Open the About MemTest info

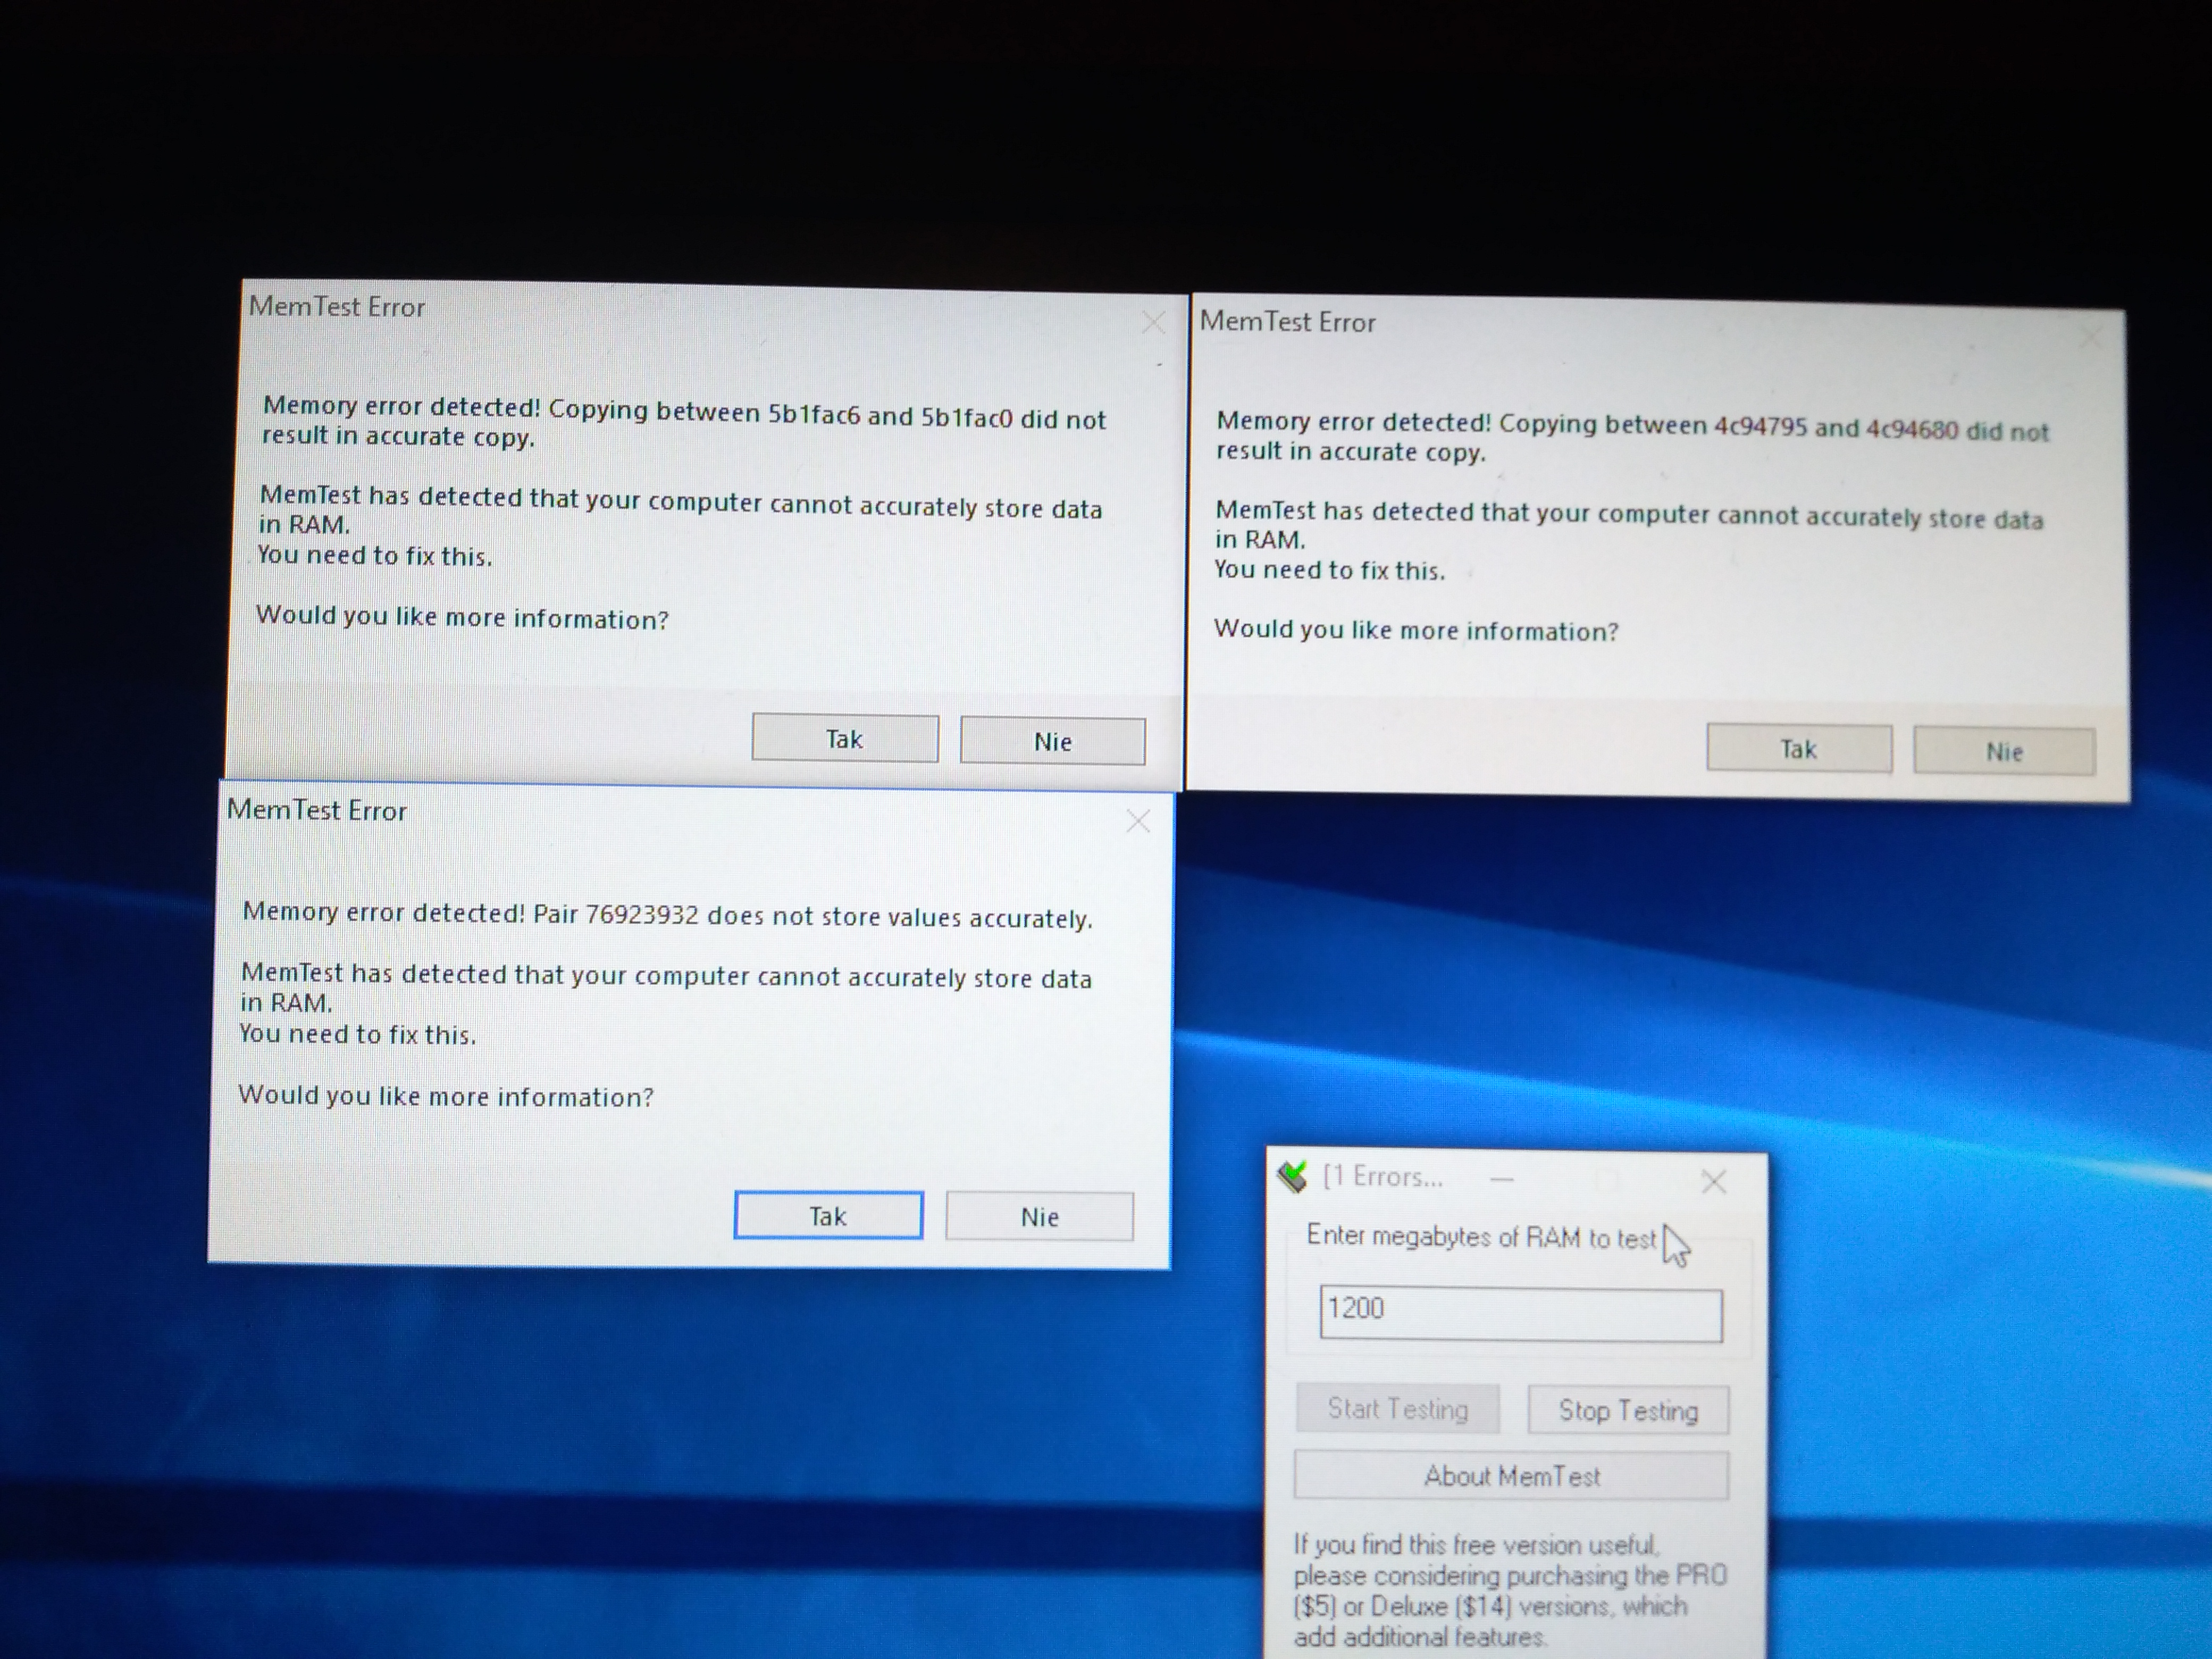pyautogui.click(x=1511, y=1475)
